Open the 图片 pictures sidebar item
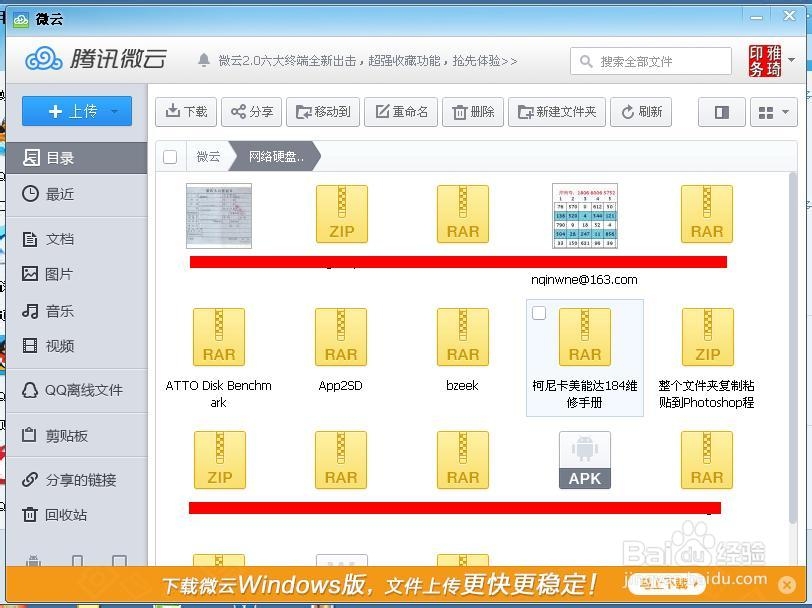Image resolution: width=812 pixels, height=608 pixels. point(77,273)
